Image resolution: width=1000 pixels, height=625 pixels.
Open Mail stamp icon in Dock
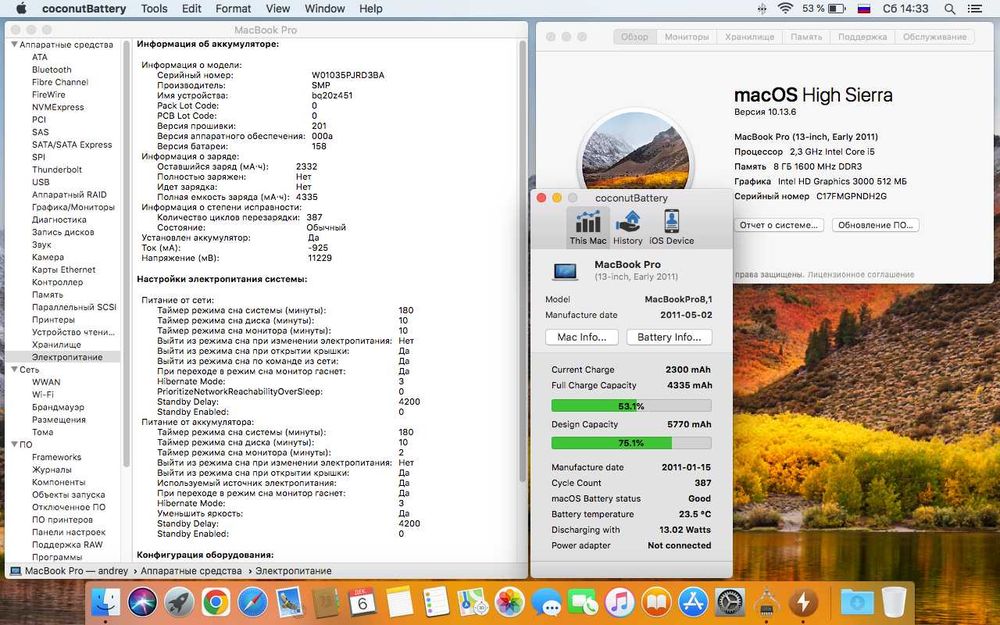[x=290, y=602]
